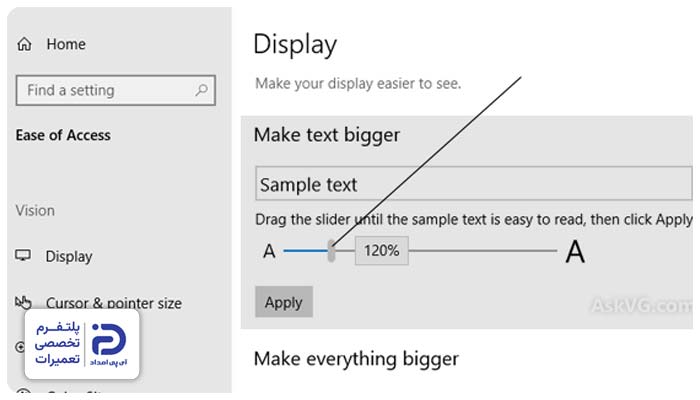This screenshot has width=700, height=400.
Task: Click the Apply button
Action: click(x=284, y=302)
